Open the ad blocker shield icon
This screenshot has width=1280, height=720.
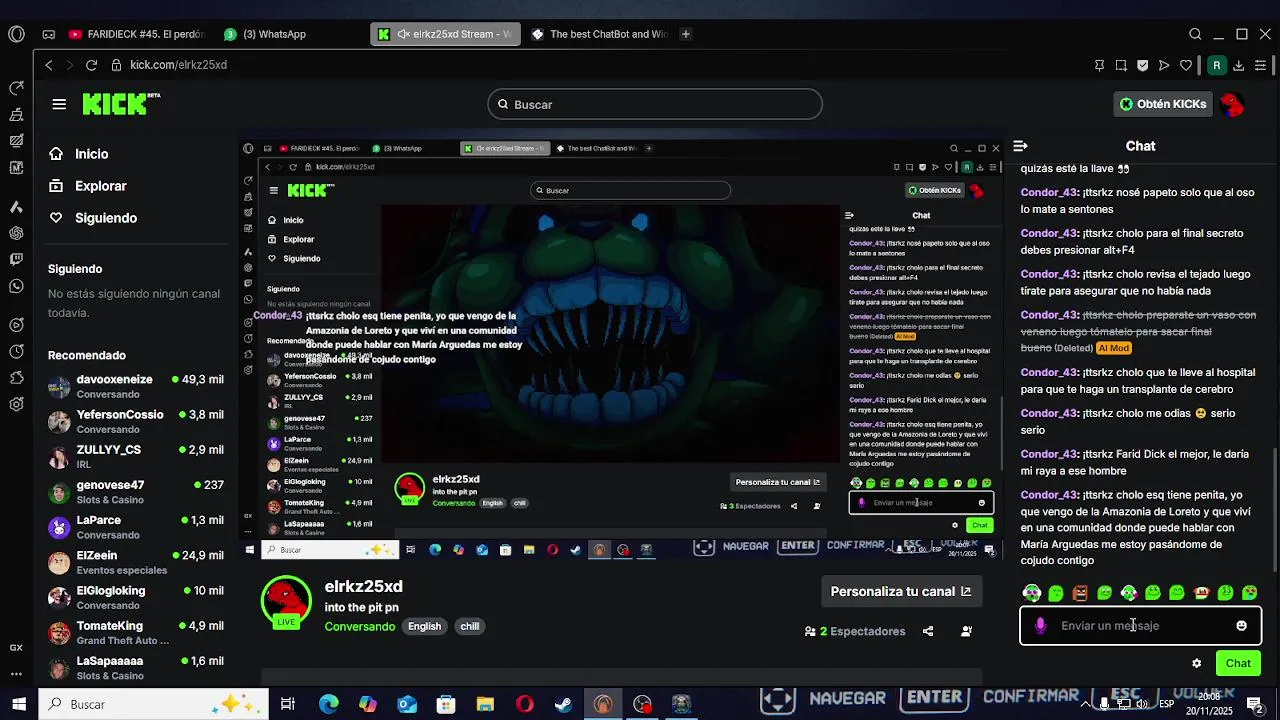click(x=1142, y=65)
